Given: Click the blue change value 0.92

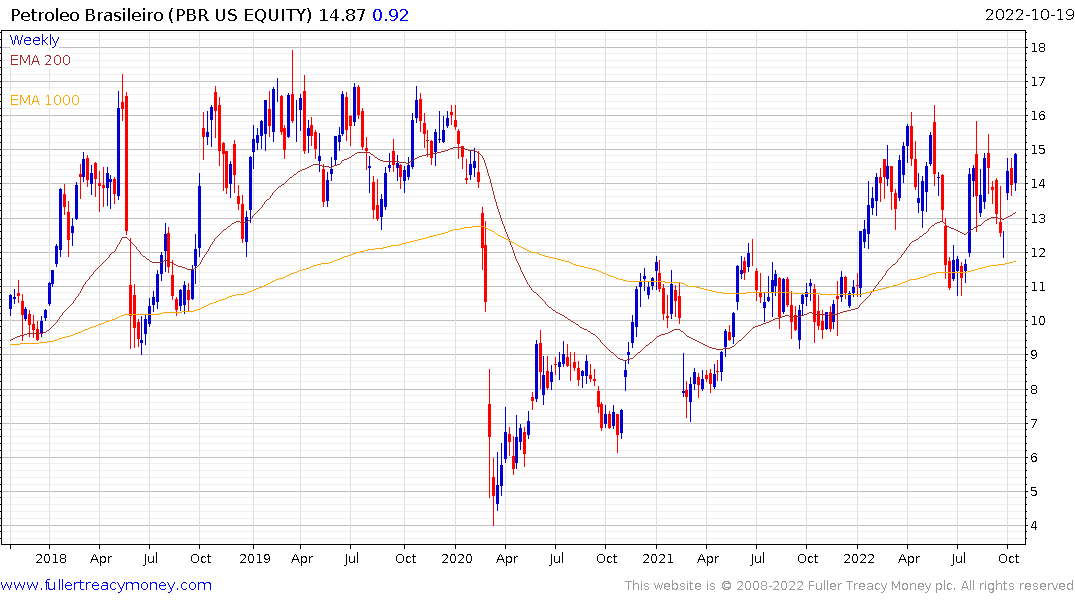Looking at the screenshot, I should click(391, 15).
